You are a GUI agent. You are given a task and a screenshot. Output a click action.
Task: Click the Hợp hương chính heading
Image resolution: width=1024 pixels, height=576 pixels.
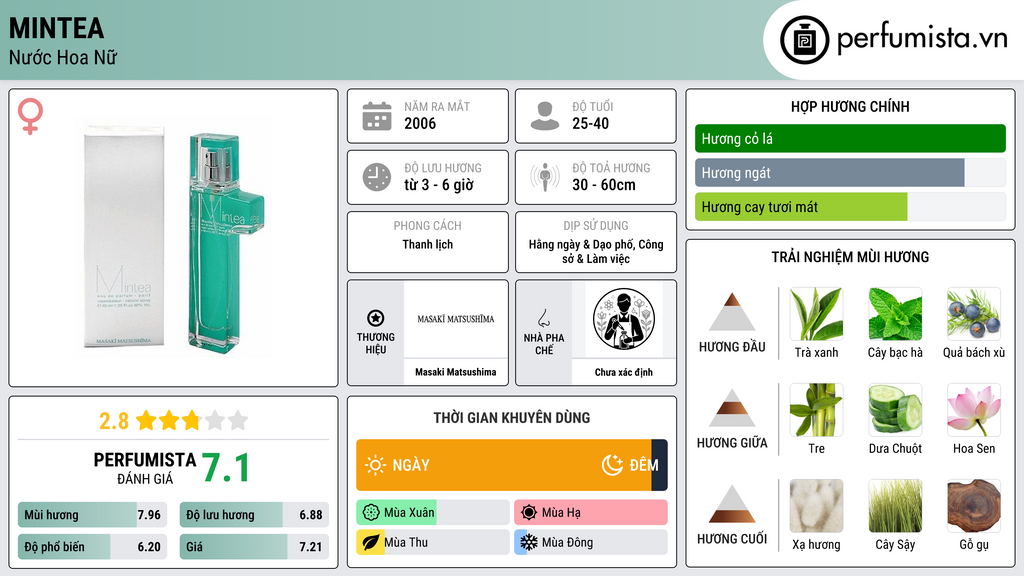(850, 106)
